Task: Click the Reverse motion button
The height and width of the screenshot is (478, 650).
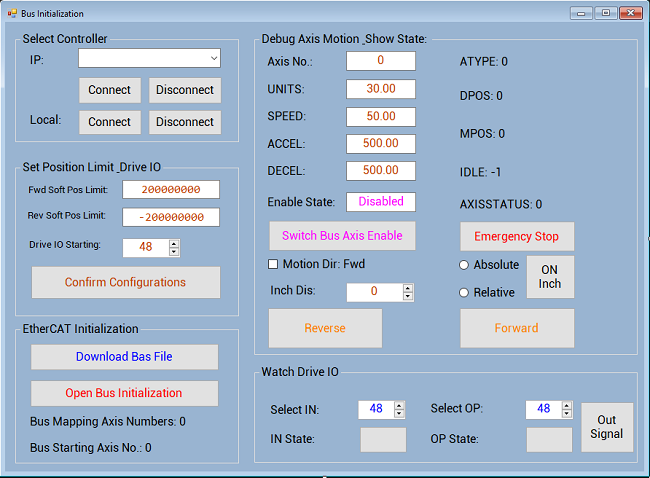Action: tap(325, 328)
